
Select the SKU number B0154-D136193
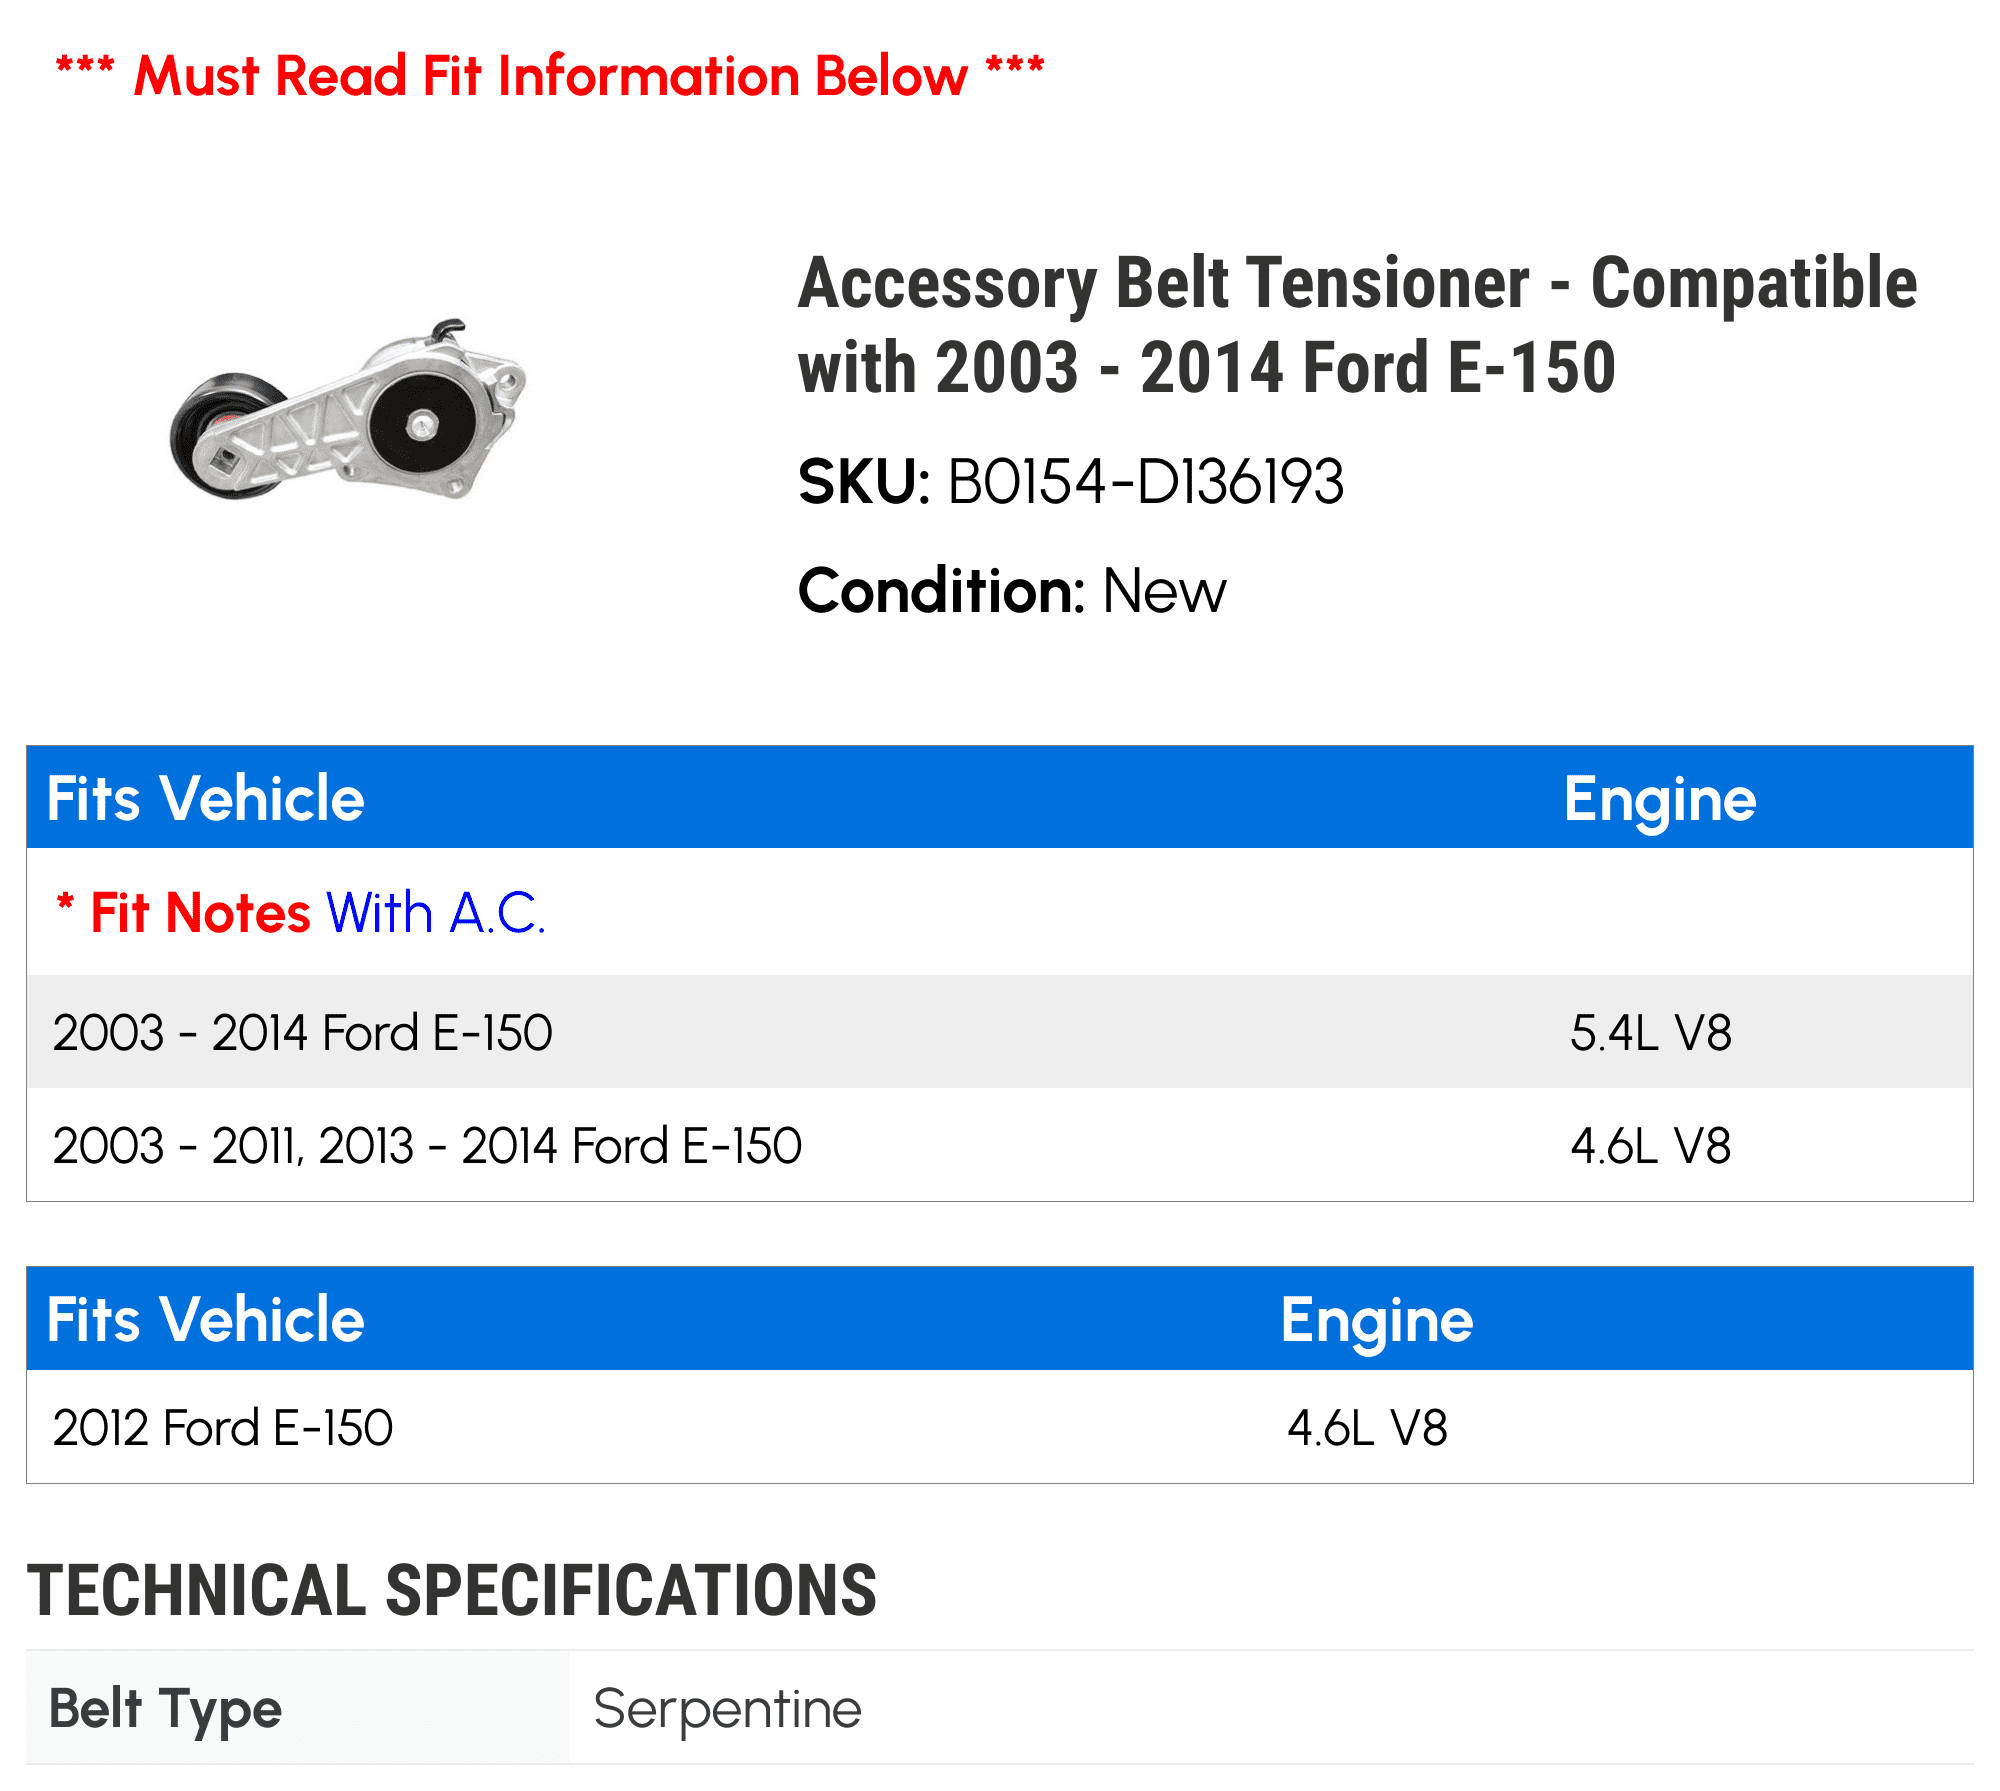coord(1145,482)
